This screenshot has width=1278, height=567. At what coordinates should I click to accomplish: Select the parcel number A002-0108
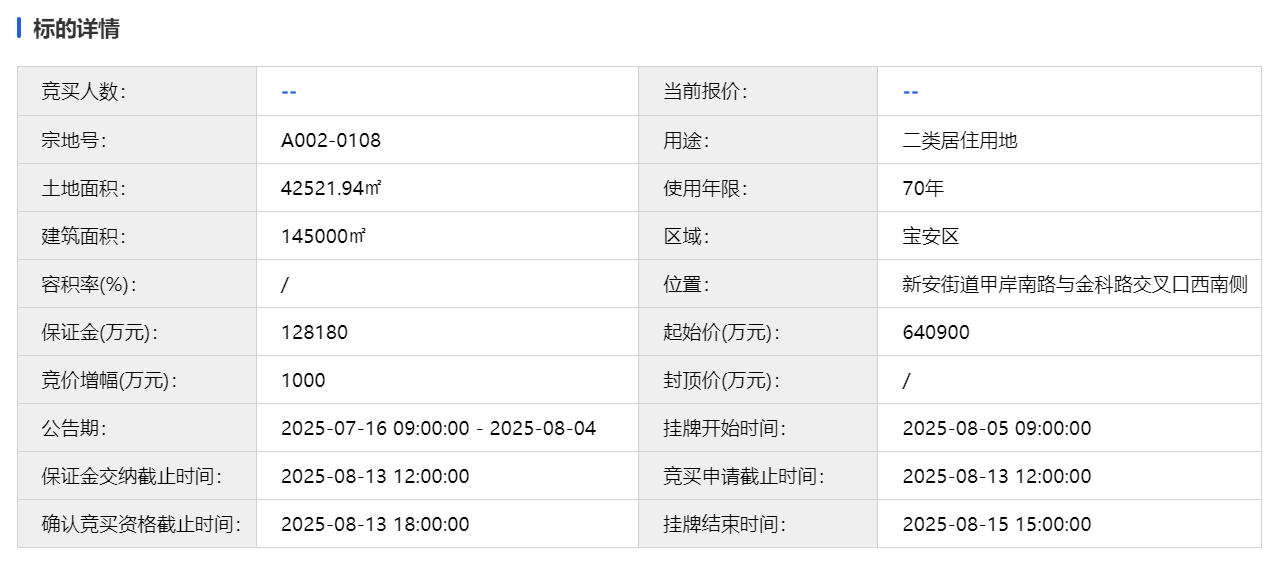click(331, 140)
